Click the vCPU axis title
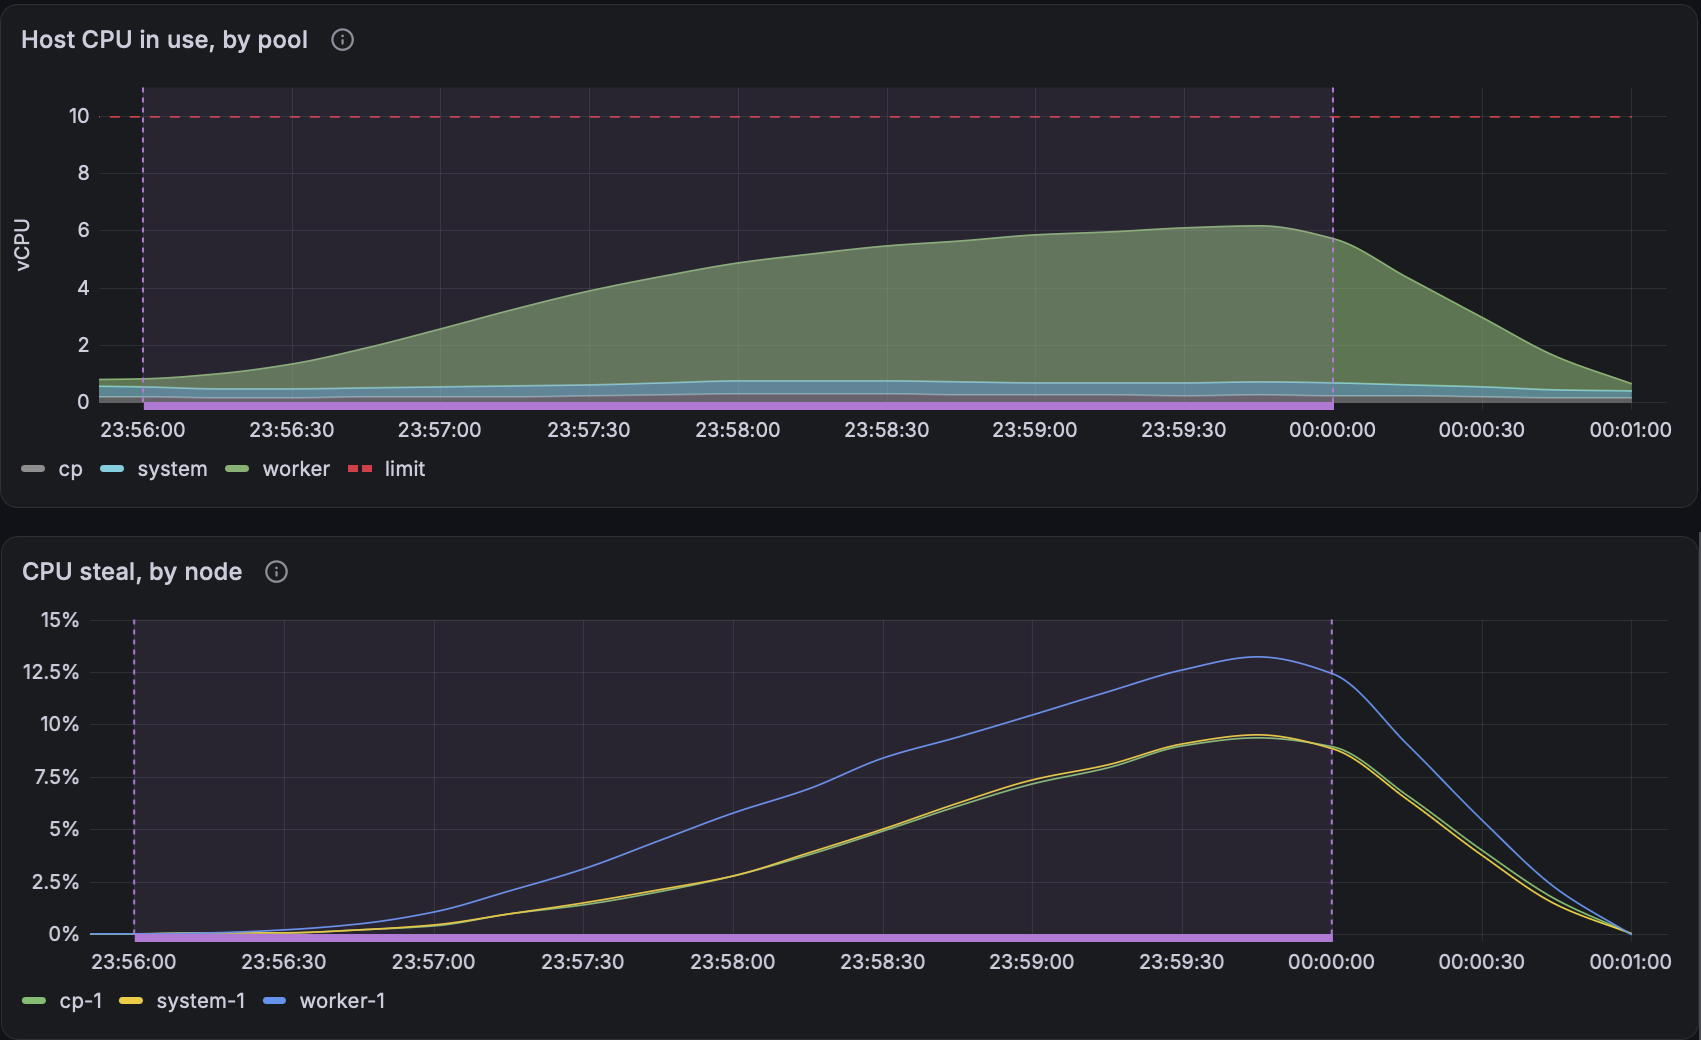 [x=22, y=245]
